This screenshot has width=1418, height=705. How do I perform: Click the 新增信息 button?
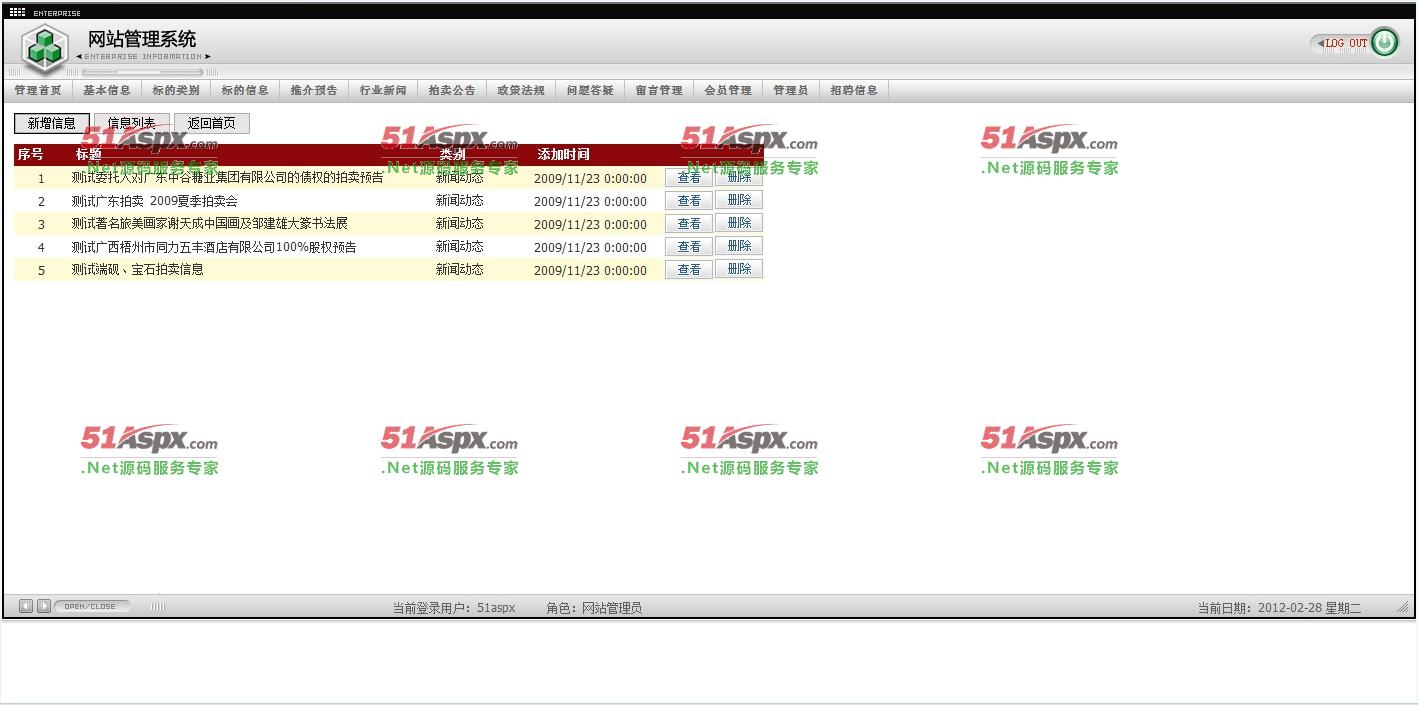coord(52,123)
